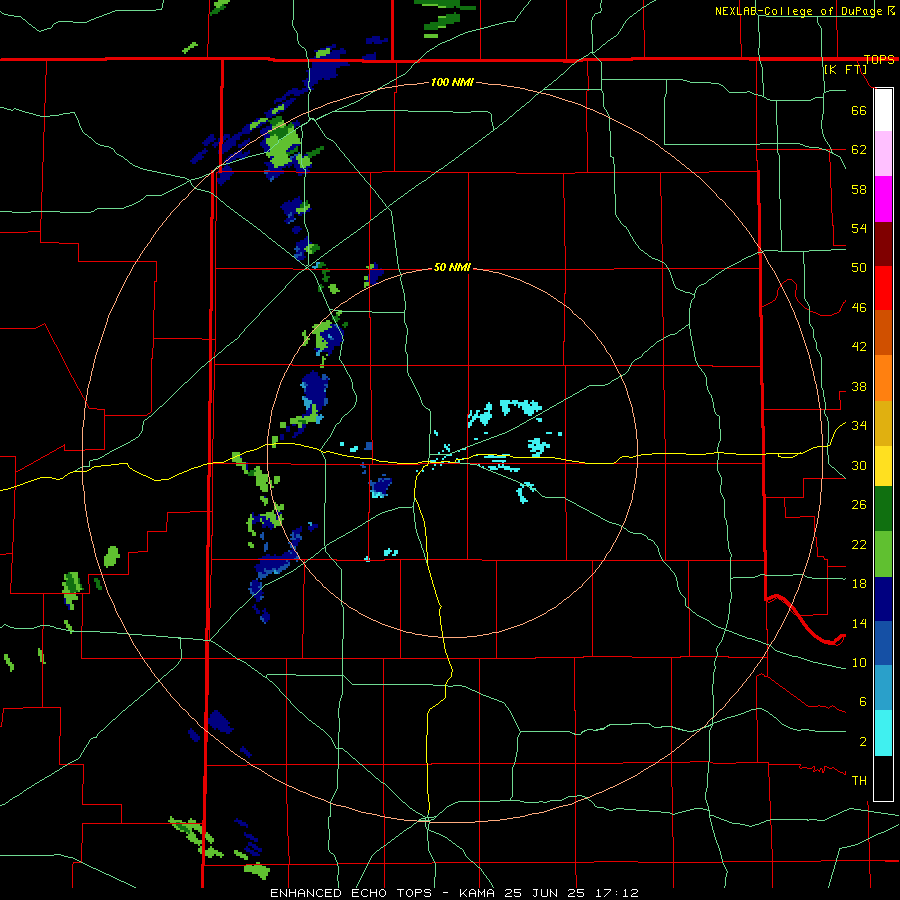900x900 pixels.
Task: Click the '62' legend value
Action: pos(859,150)
